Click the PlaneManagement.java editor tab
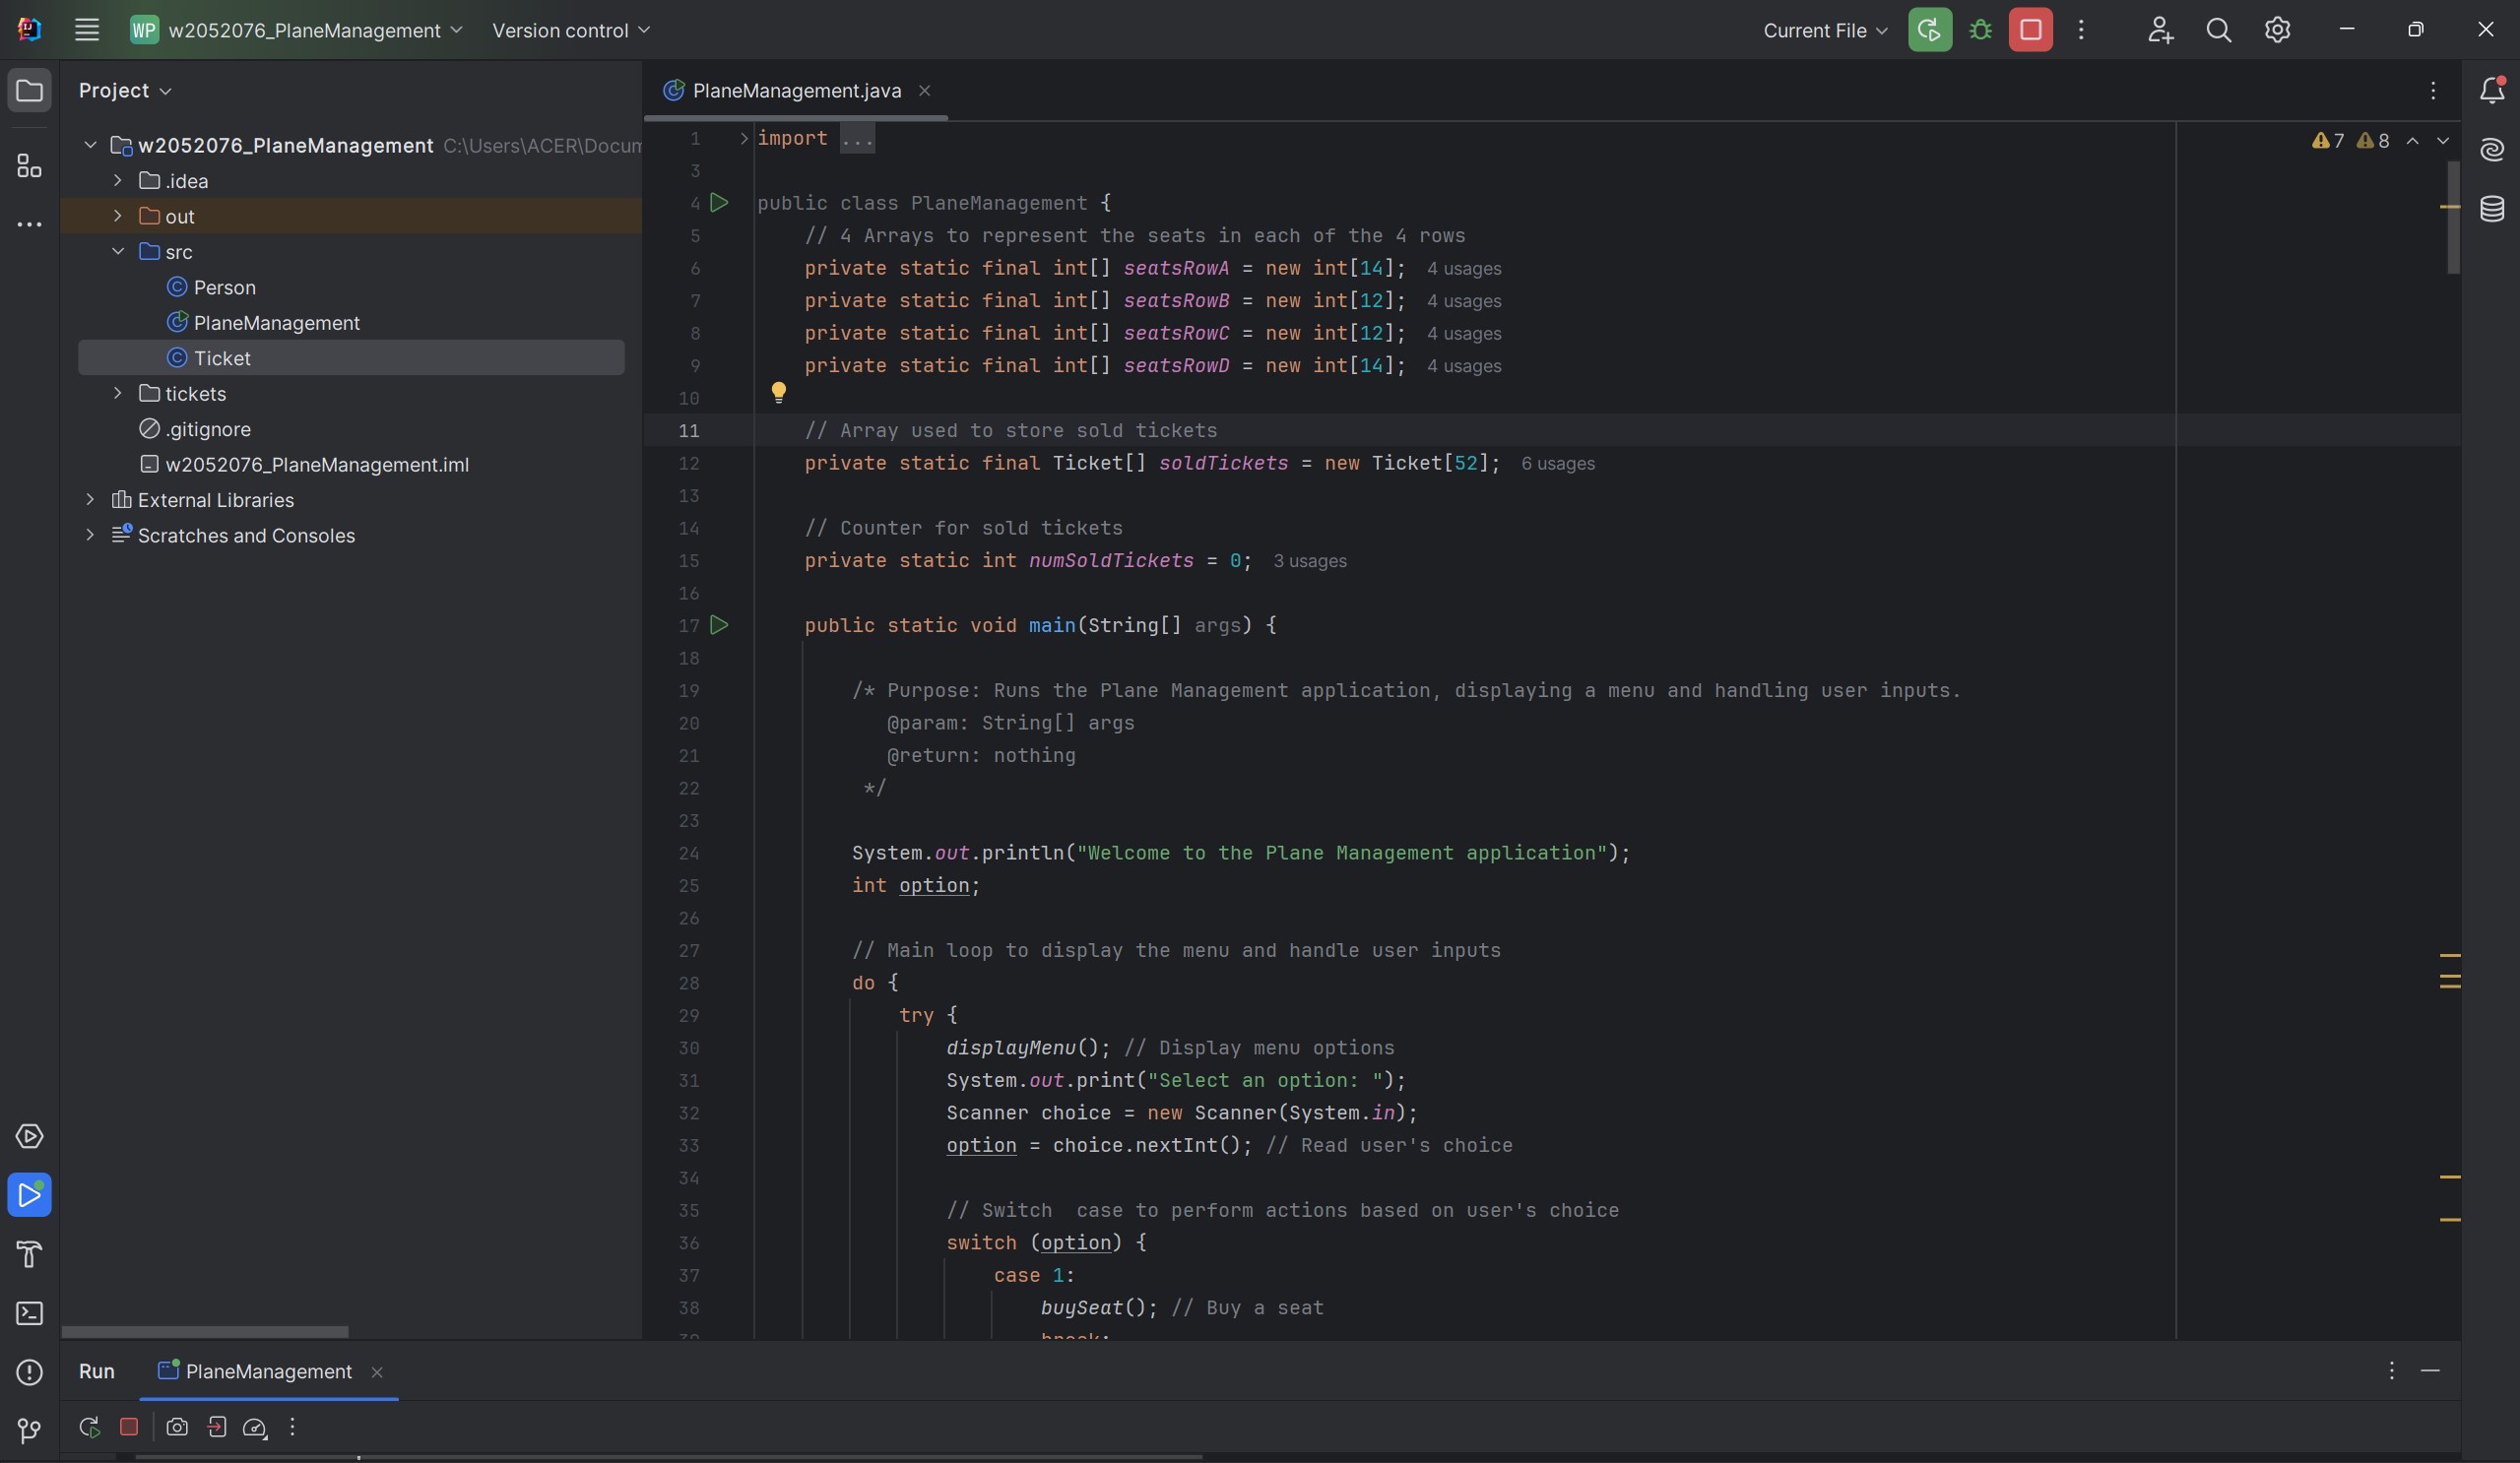 pos(796,93)
